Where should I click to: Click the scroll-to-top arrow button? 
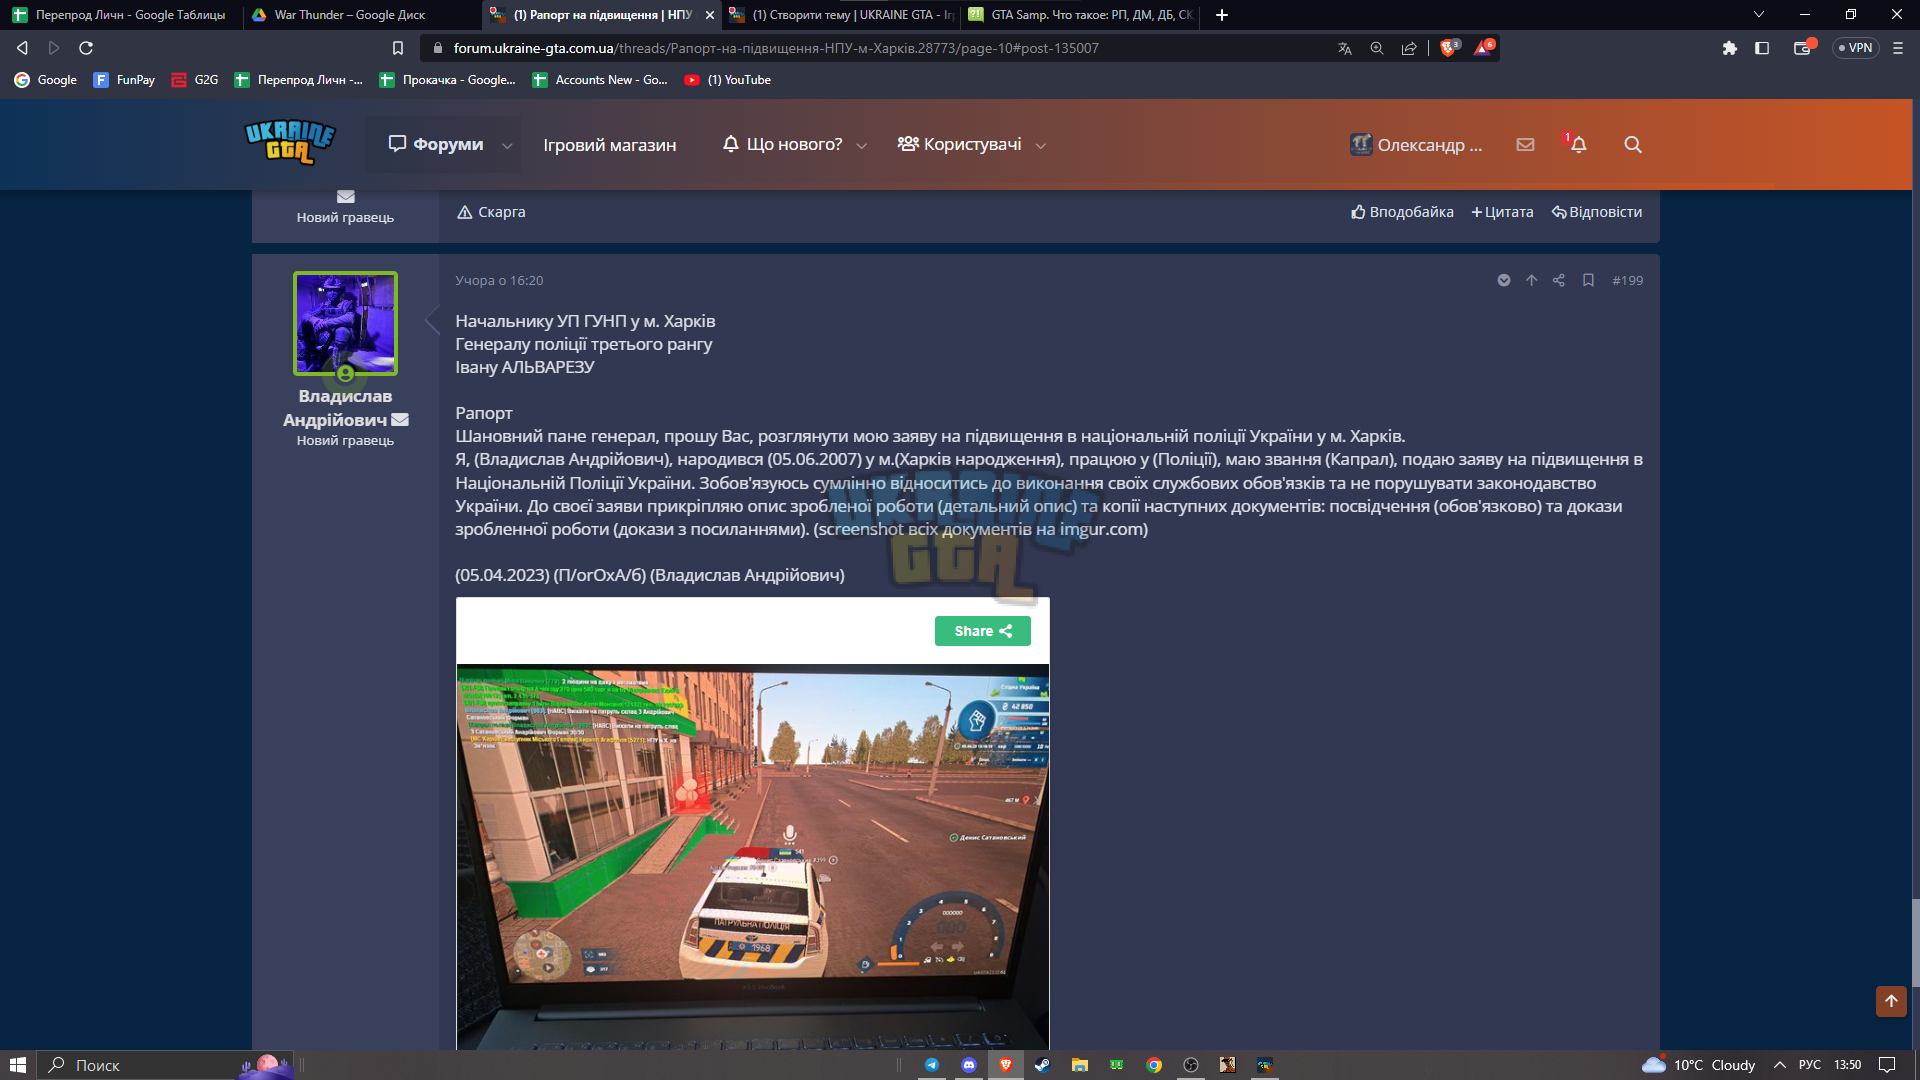pyautogui.click(x=1891, y=1001)
